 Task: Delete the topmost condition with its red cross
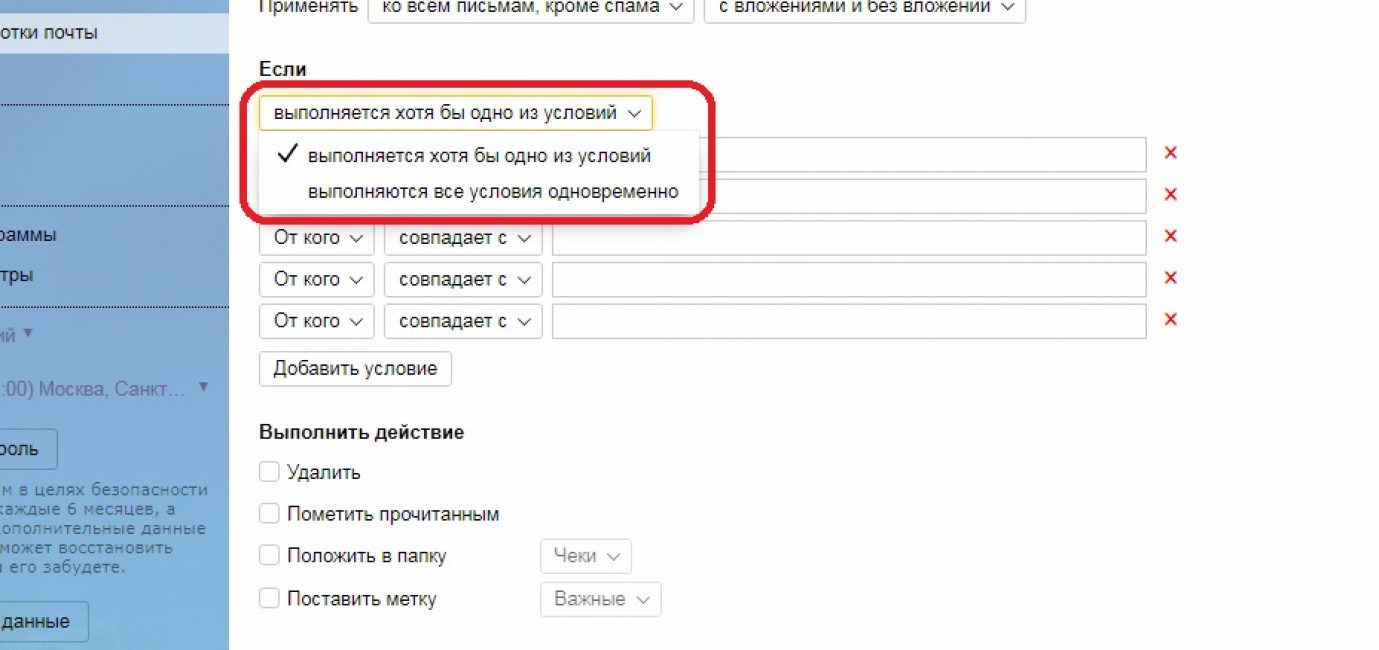coord(1170,153)
